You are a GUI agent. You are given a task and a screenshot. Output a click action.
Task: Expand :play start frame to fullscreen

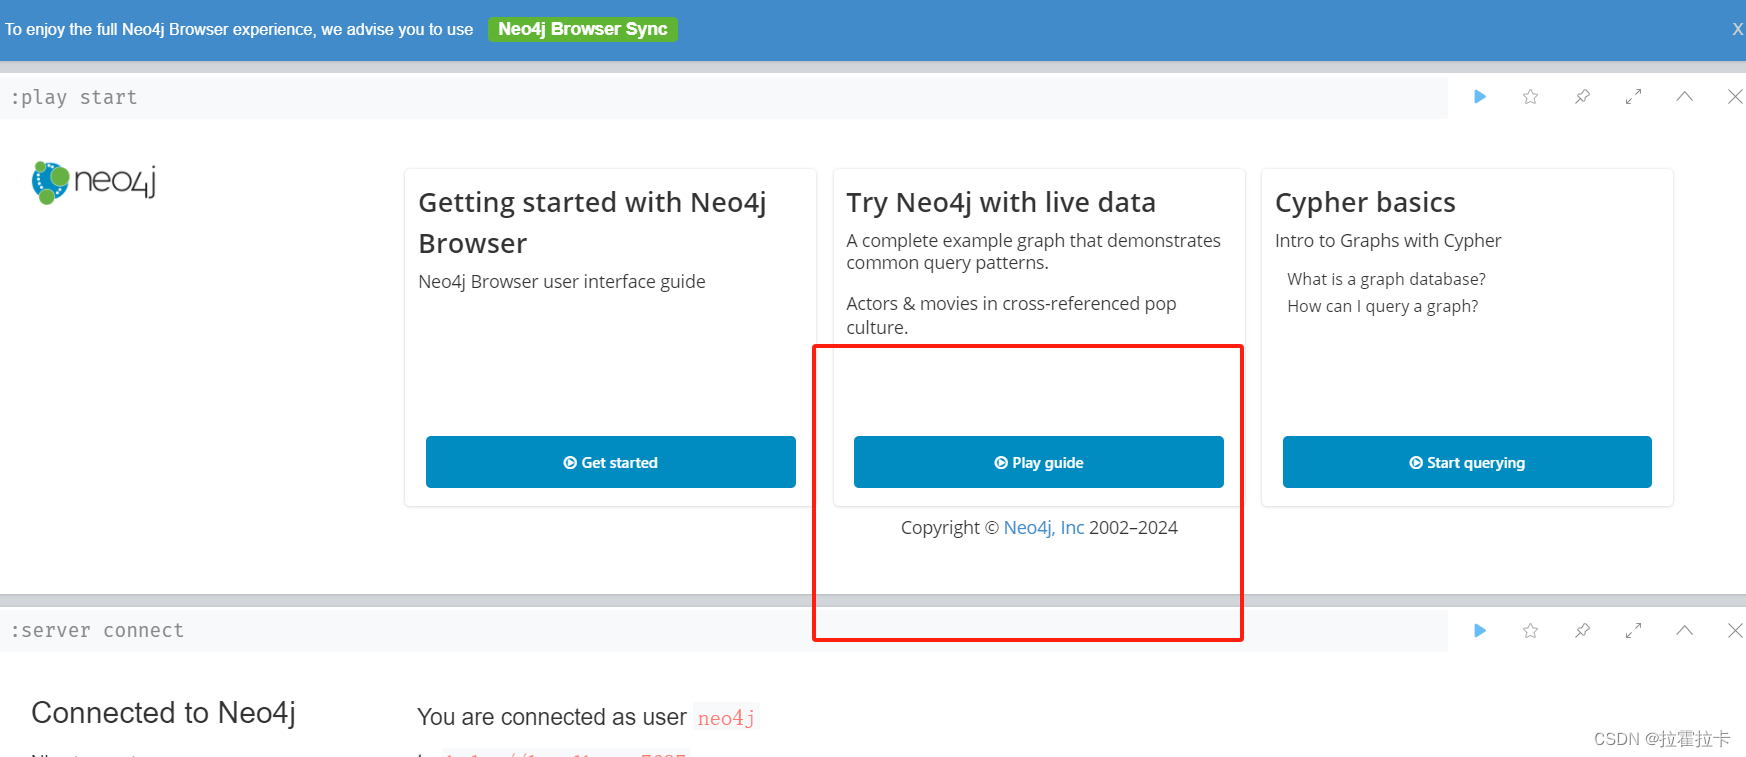click(1633, 97)
